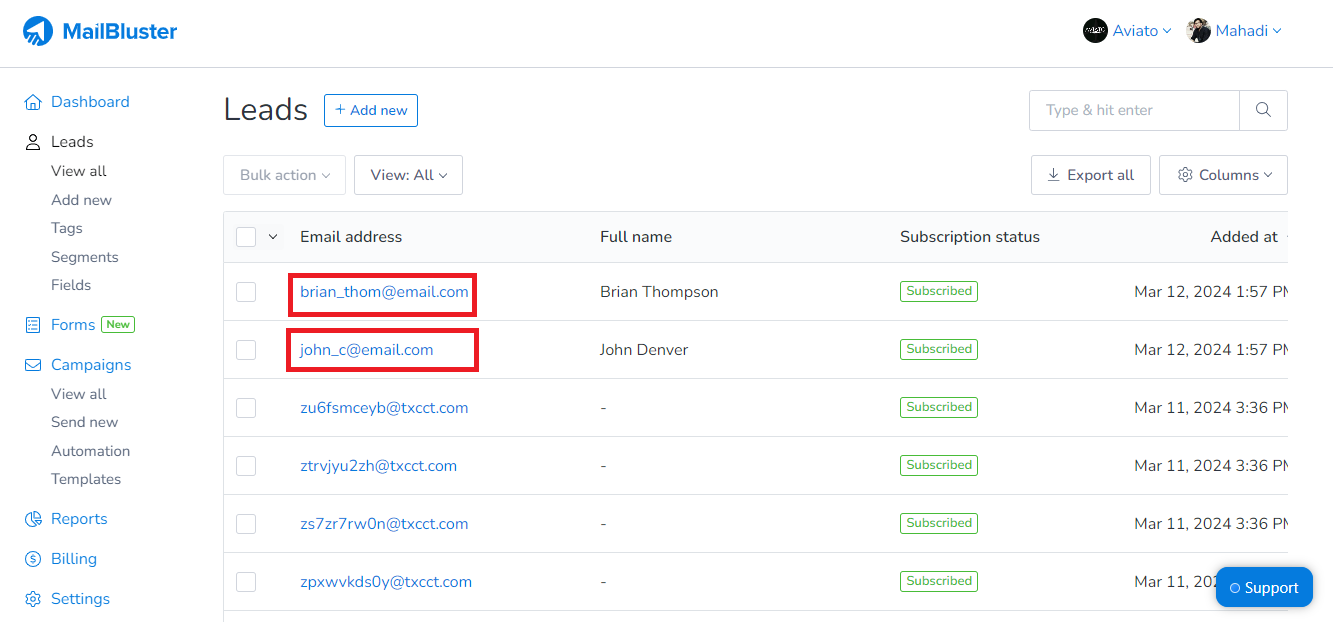Image resolution: width=1334 pixels, height=622 pixels.
Task: Open Automation under Campaigns
Action: point(90,451)
